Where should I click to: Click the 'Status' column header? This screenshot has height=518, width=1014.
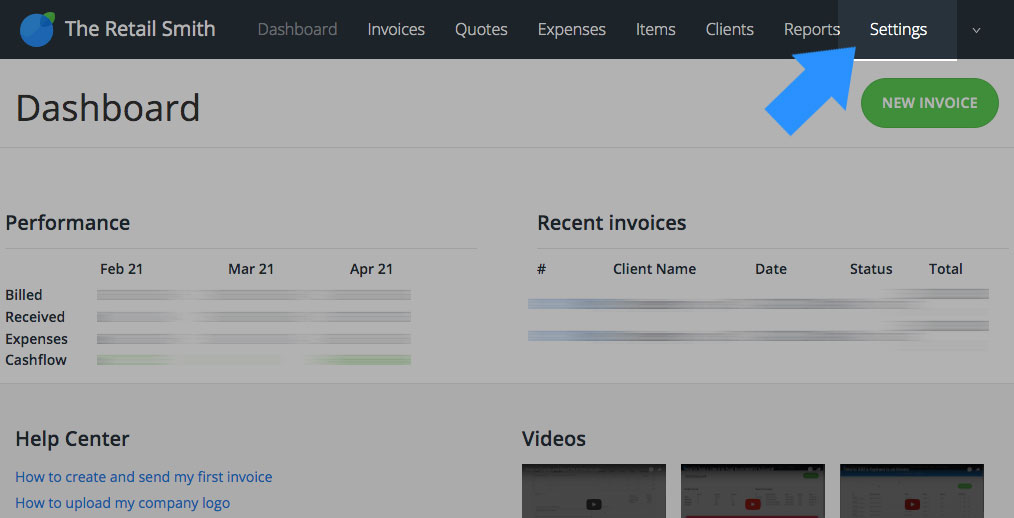[871, 269]
